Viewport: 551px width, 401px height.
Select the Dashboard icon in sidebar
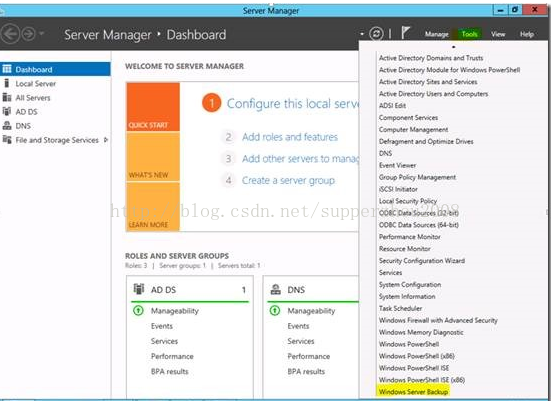7,69
